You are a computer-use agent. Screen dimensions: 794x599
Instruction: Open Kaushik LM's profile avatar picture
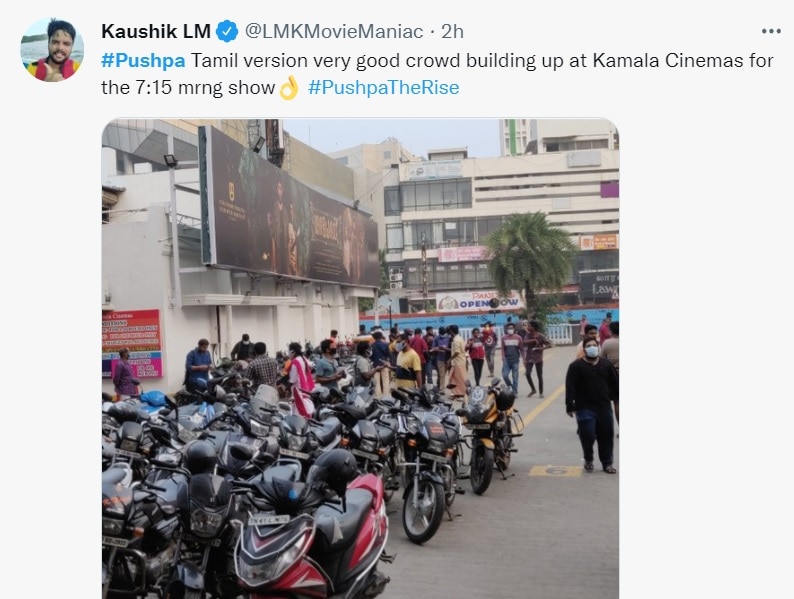tap(52, 50)
